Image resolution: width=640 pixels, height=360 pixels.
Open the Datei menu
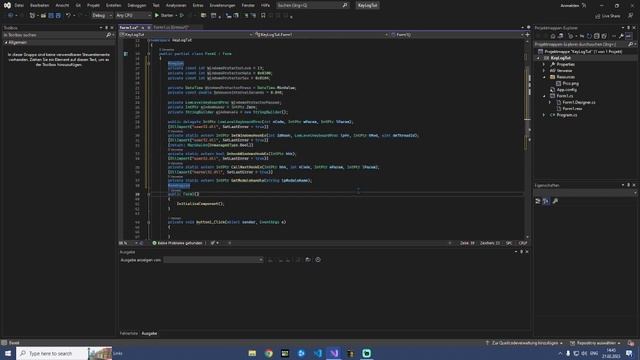tap(19, 5)
